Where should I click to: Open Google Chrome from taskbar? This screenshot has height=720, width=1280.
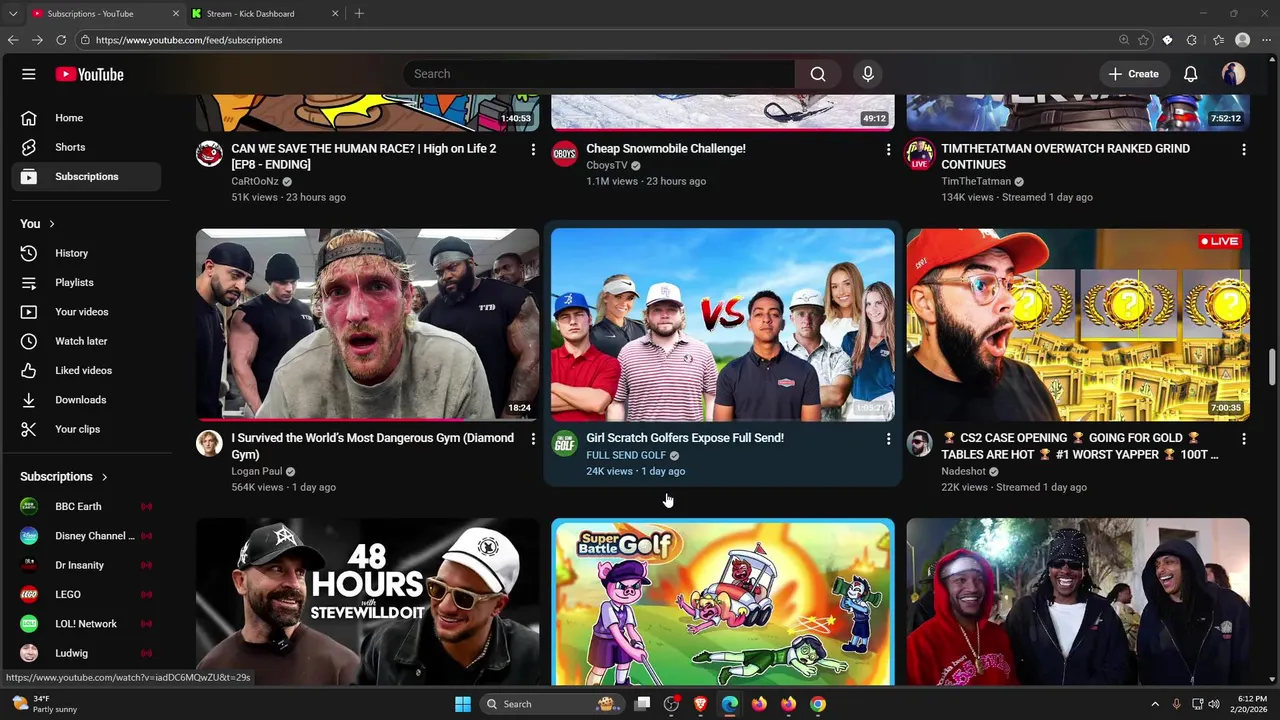coord(818,704)
